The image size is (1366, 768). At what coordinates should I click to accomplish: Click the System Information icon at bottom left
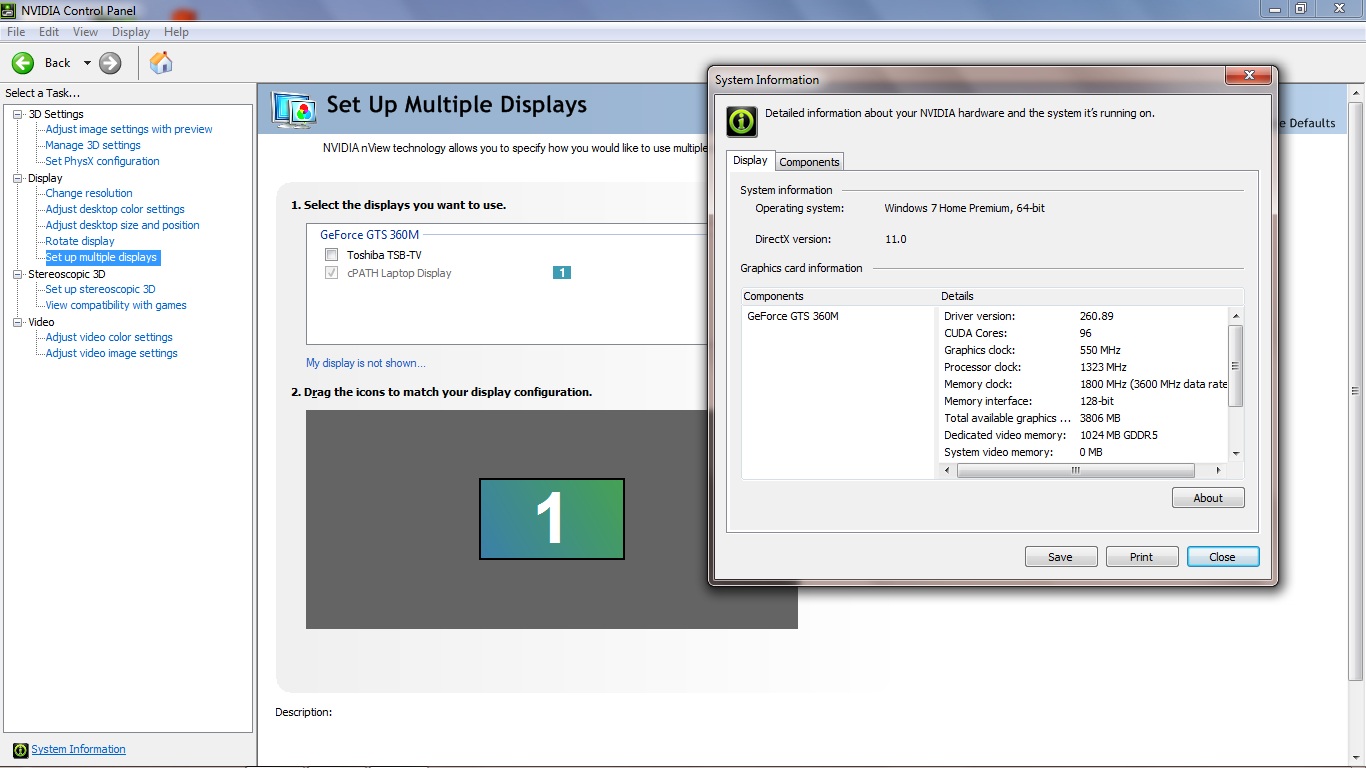click(x=20, y=750)
